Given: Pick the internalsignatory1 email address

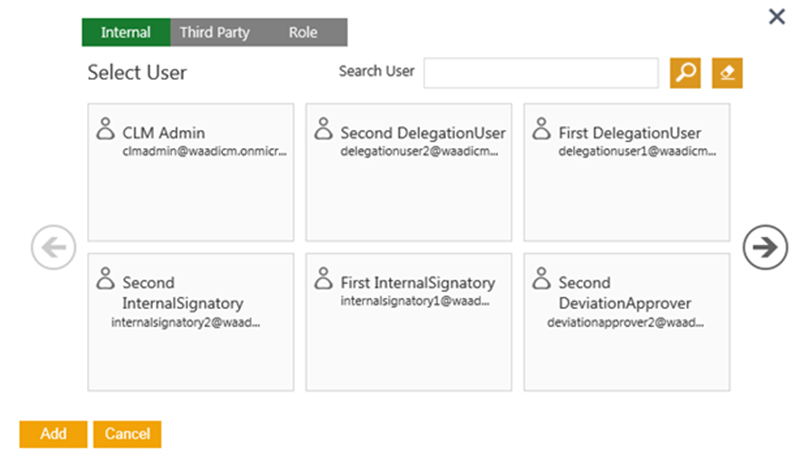Looking at the screenshot, I should pyautogui.click(x=417, y=300).
